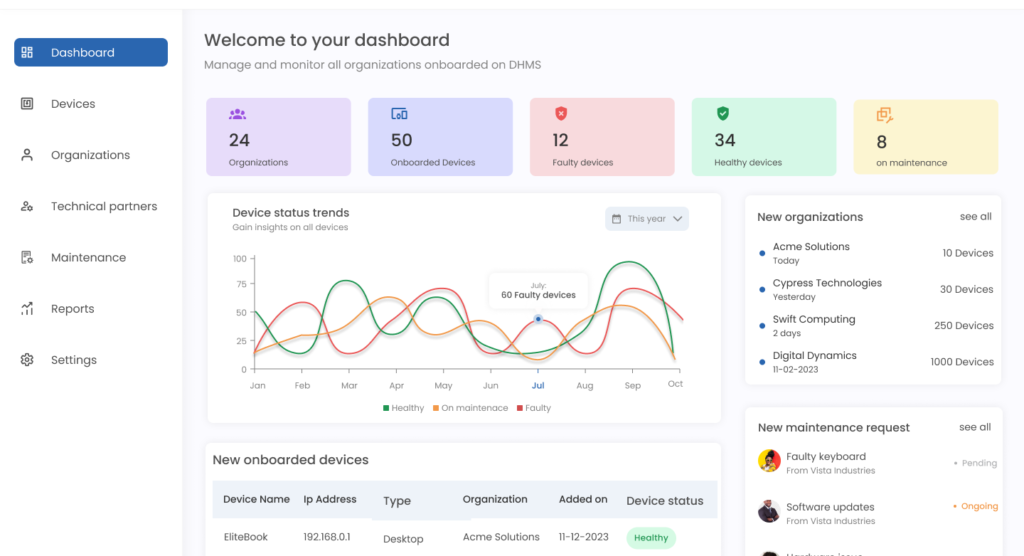The image size is (1024, 556).
Task: Open the 'This year' date range dropdown
Action: tap(646, 219)
